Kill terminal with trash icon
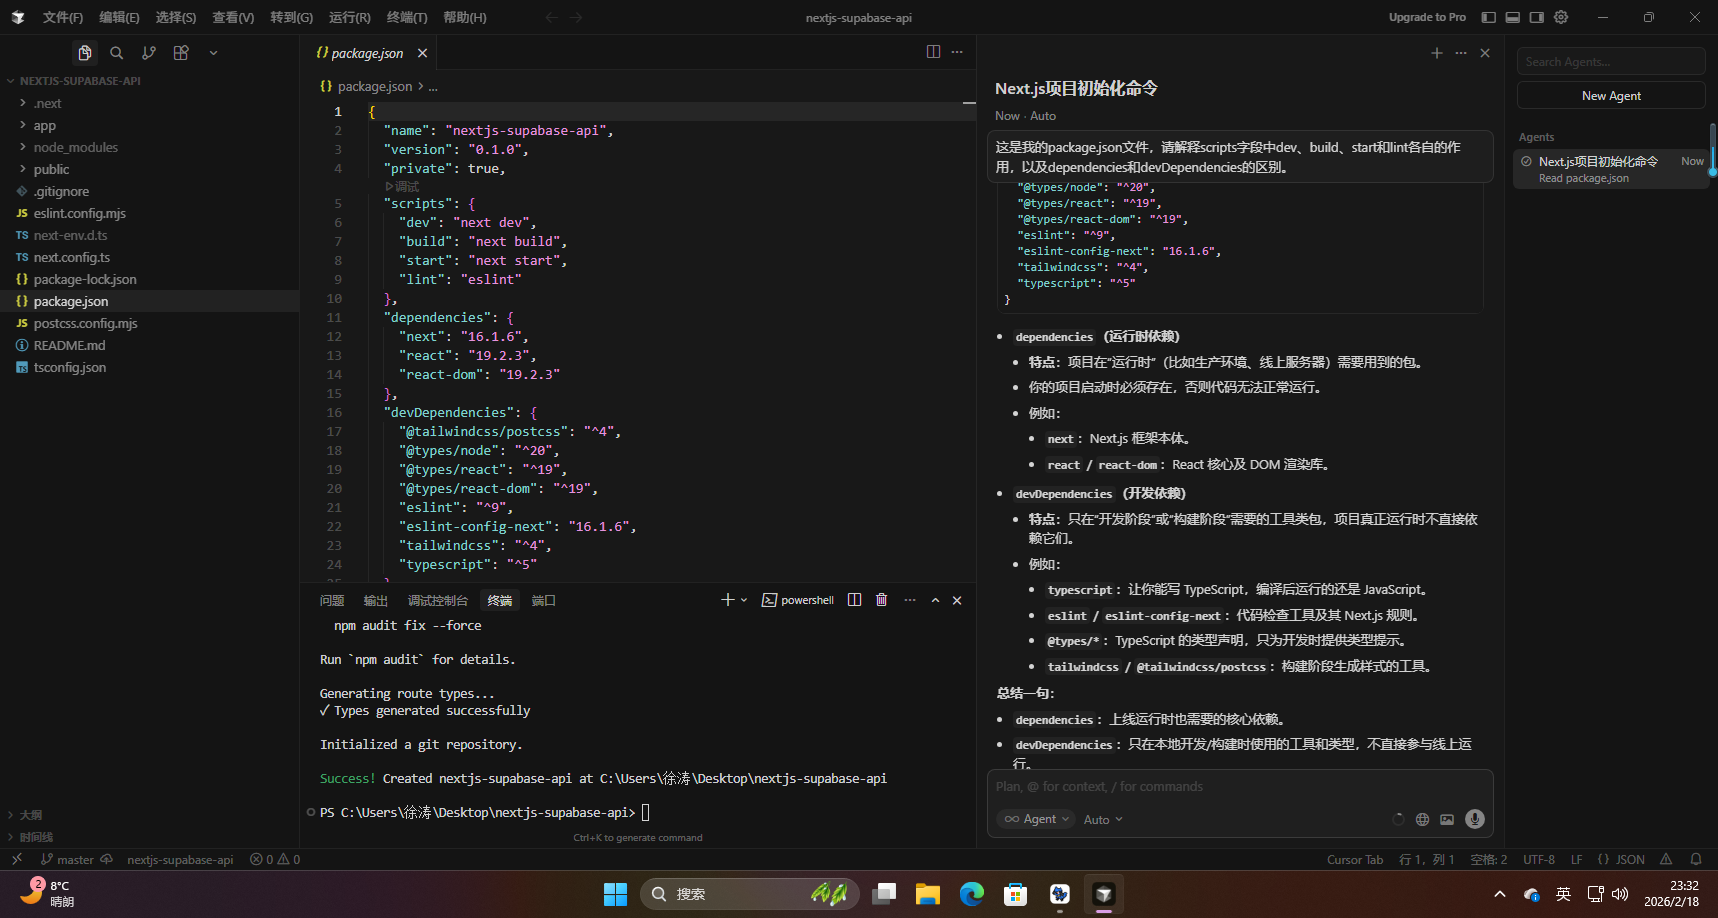The width and height of the screenshot is (1718, 918). coord(881,600)
